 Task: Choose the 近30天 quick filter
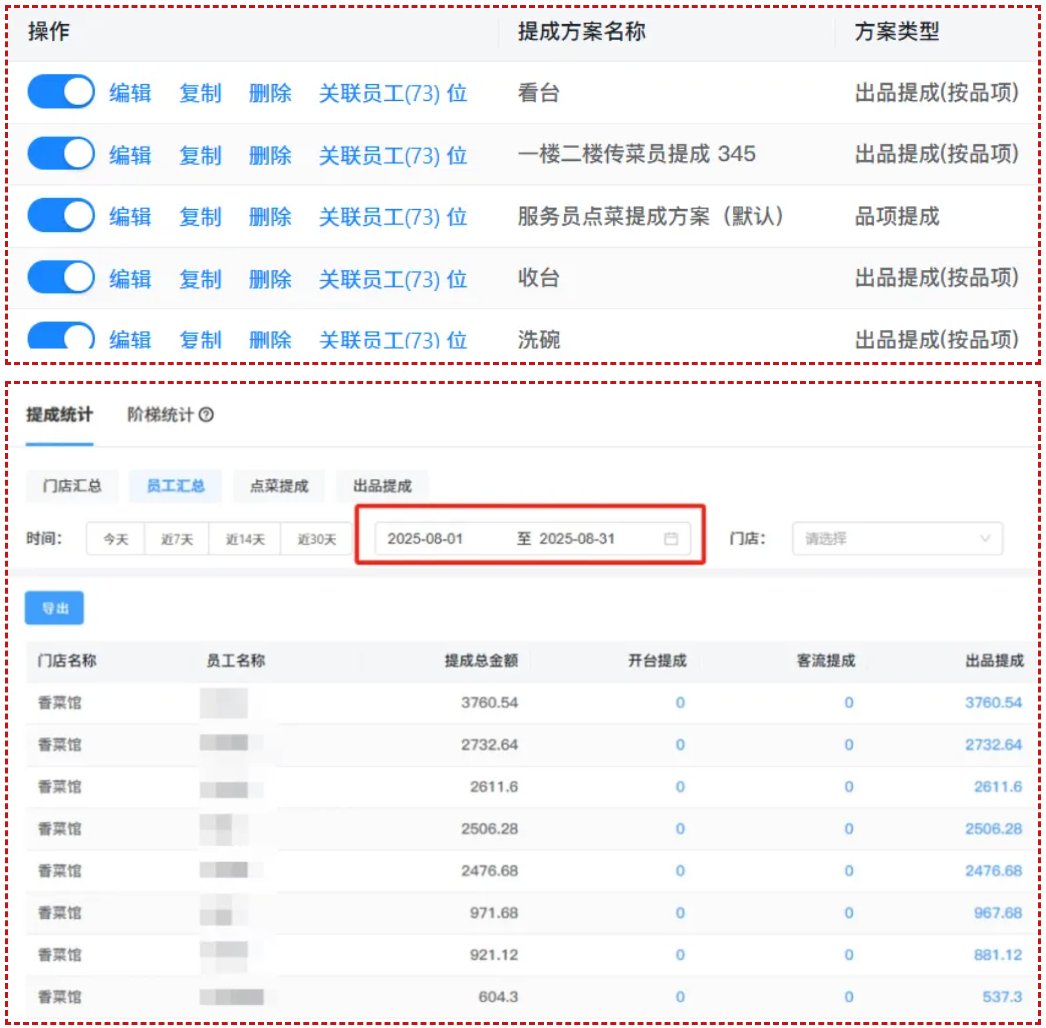pyautogui.click(x=316, y=539)
